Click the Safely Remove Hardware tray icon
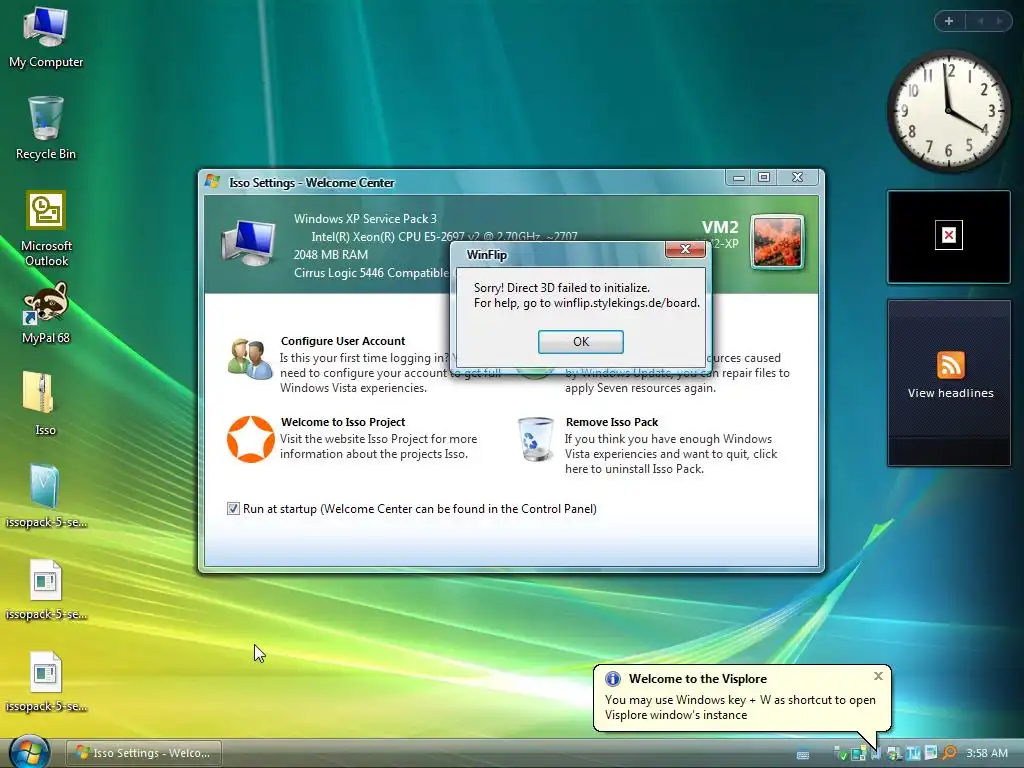Image resolution: width=1024 pixels, height=768 pixels. (x=840, y=753)
